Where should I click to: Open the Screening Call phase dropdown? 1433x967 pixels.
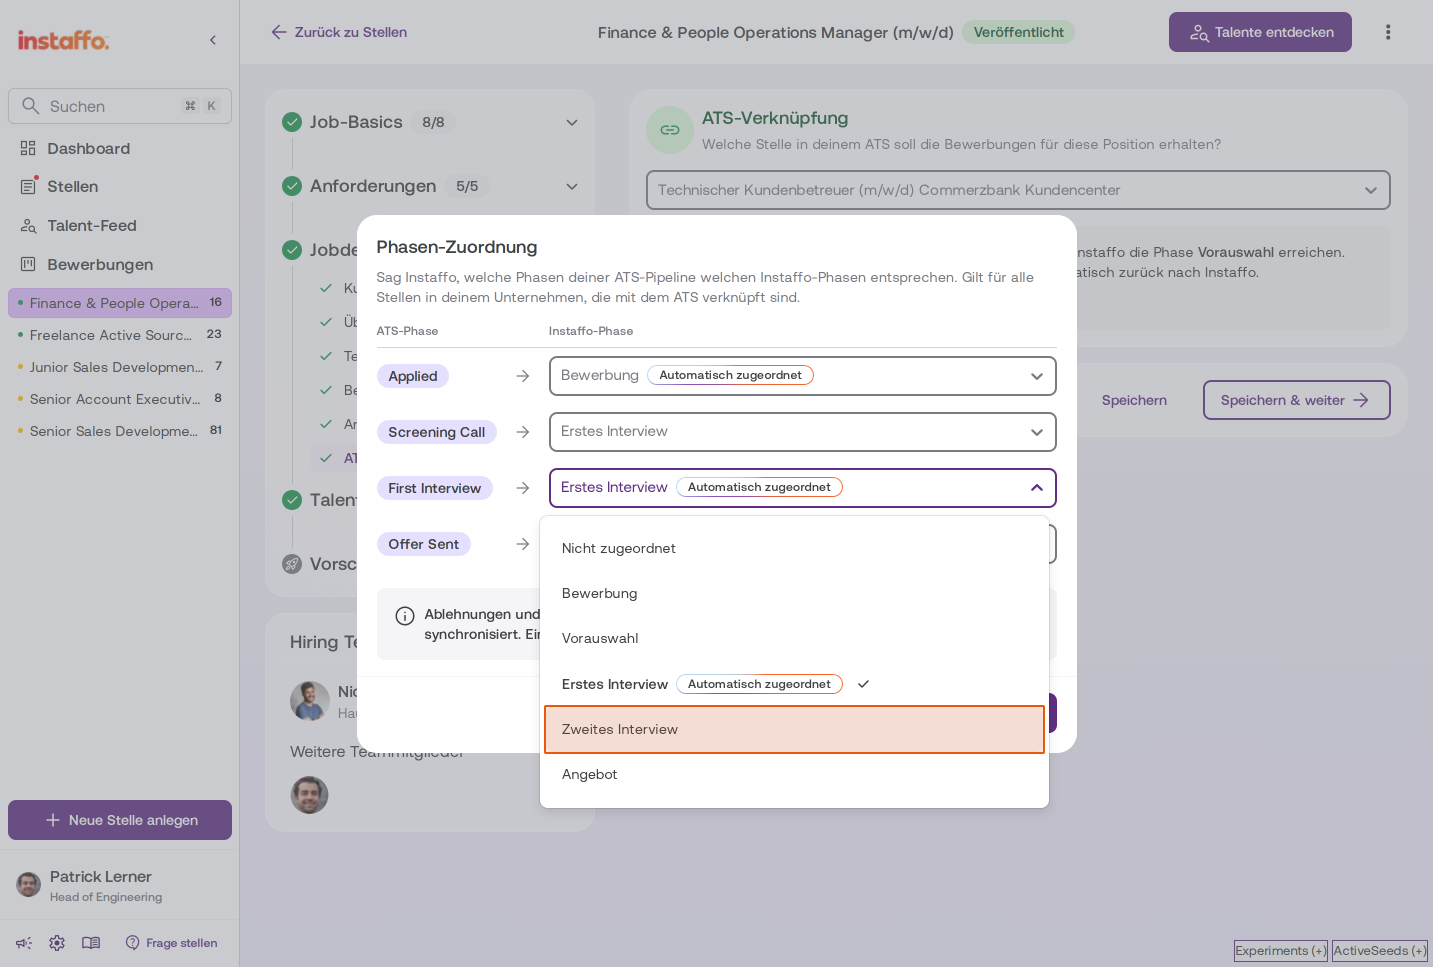[x=802, y=432]
